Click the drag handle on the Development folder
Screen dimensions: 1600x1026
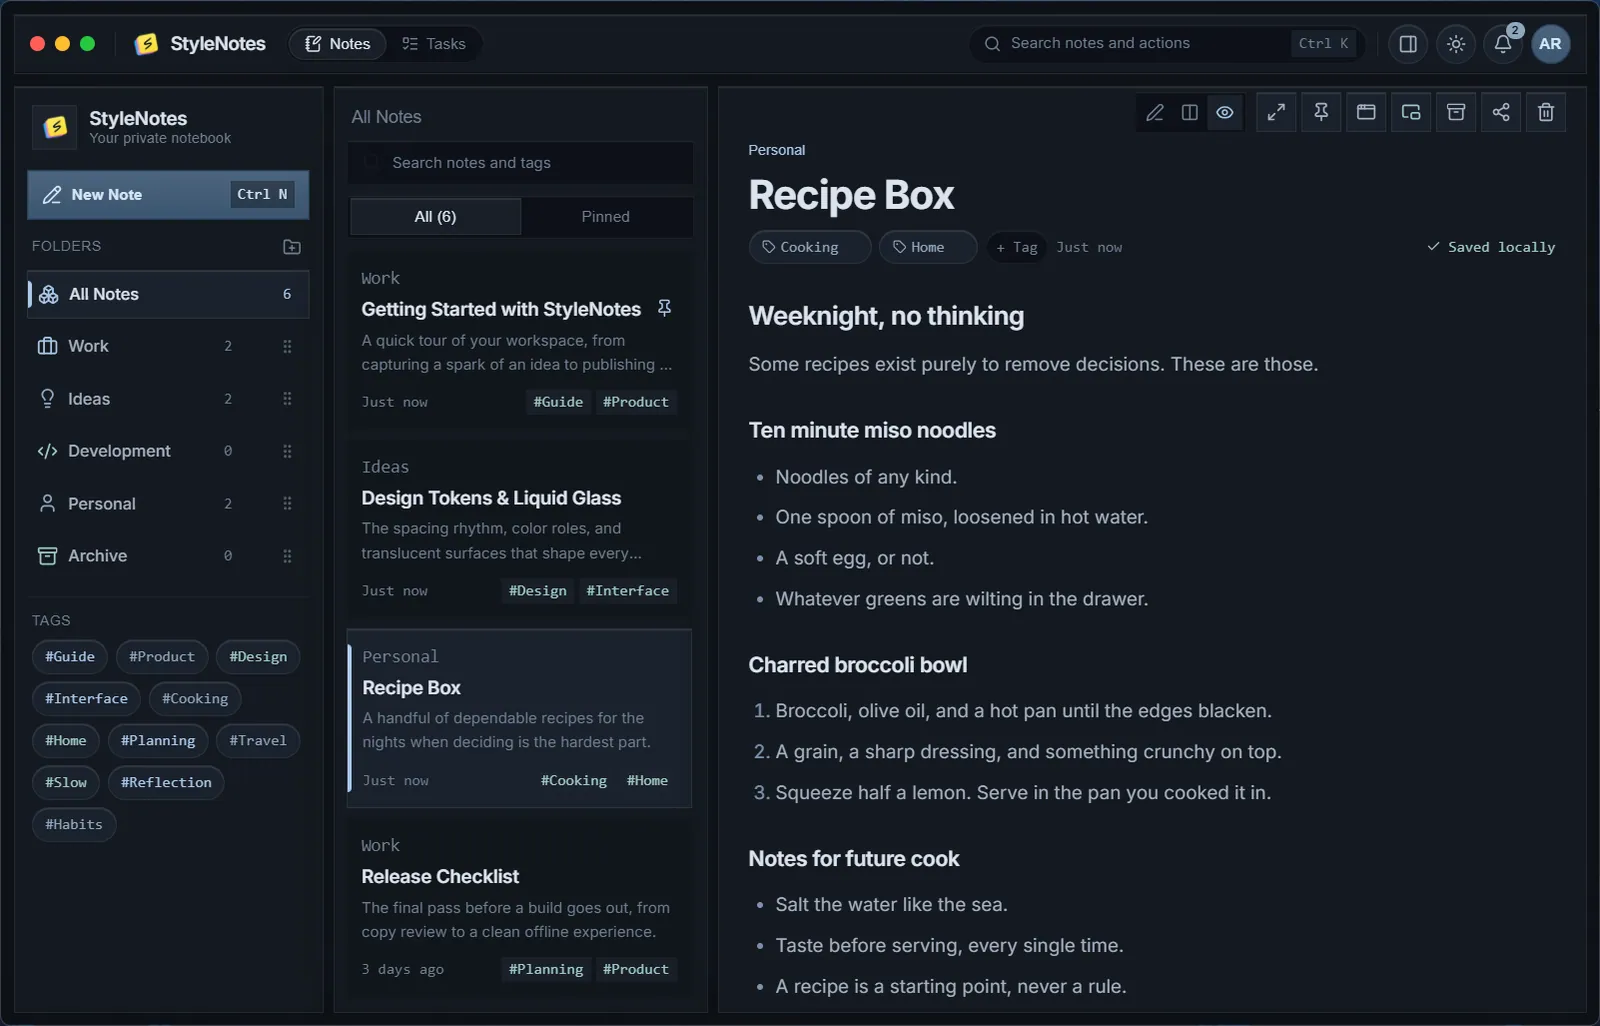(x=287, y=452)
